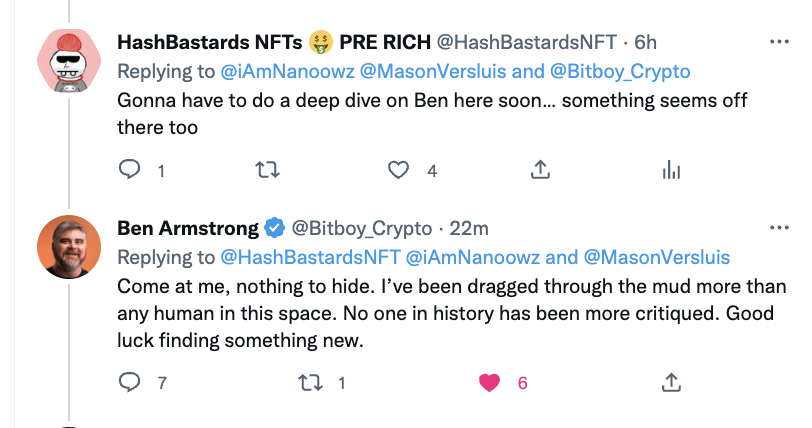Reply to the HashBastards NFTs tweet
This screenshot has height=428, width=812.
(131, 169)
